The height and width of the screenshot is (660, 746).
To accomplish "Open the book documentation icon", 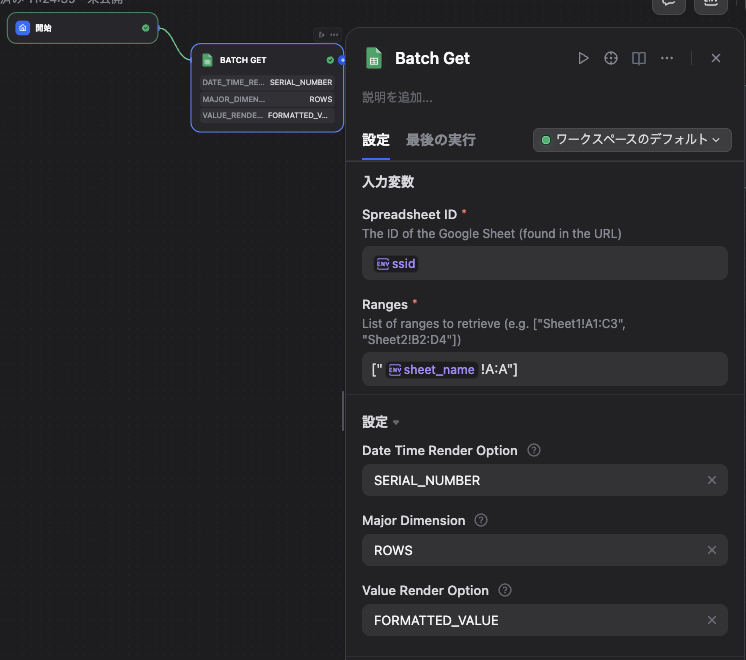I will 638,58.
